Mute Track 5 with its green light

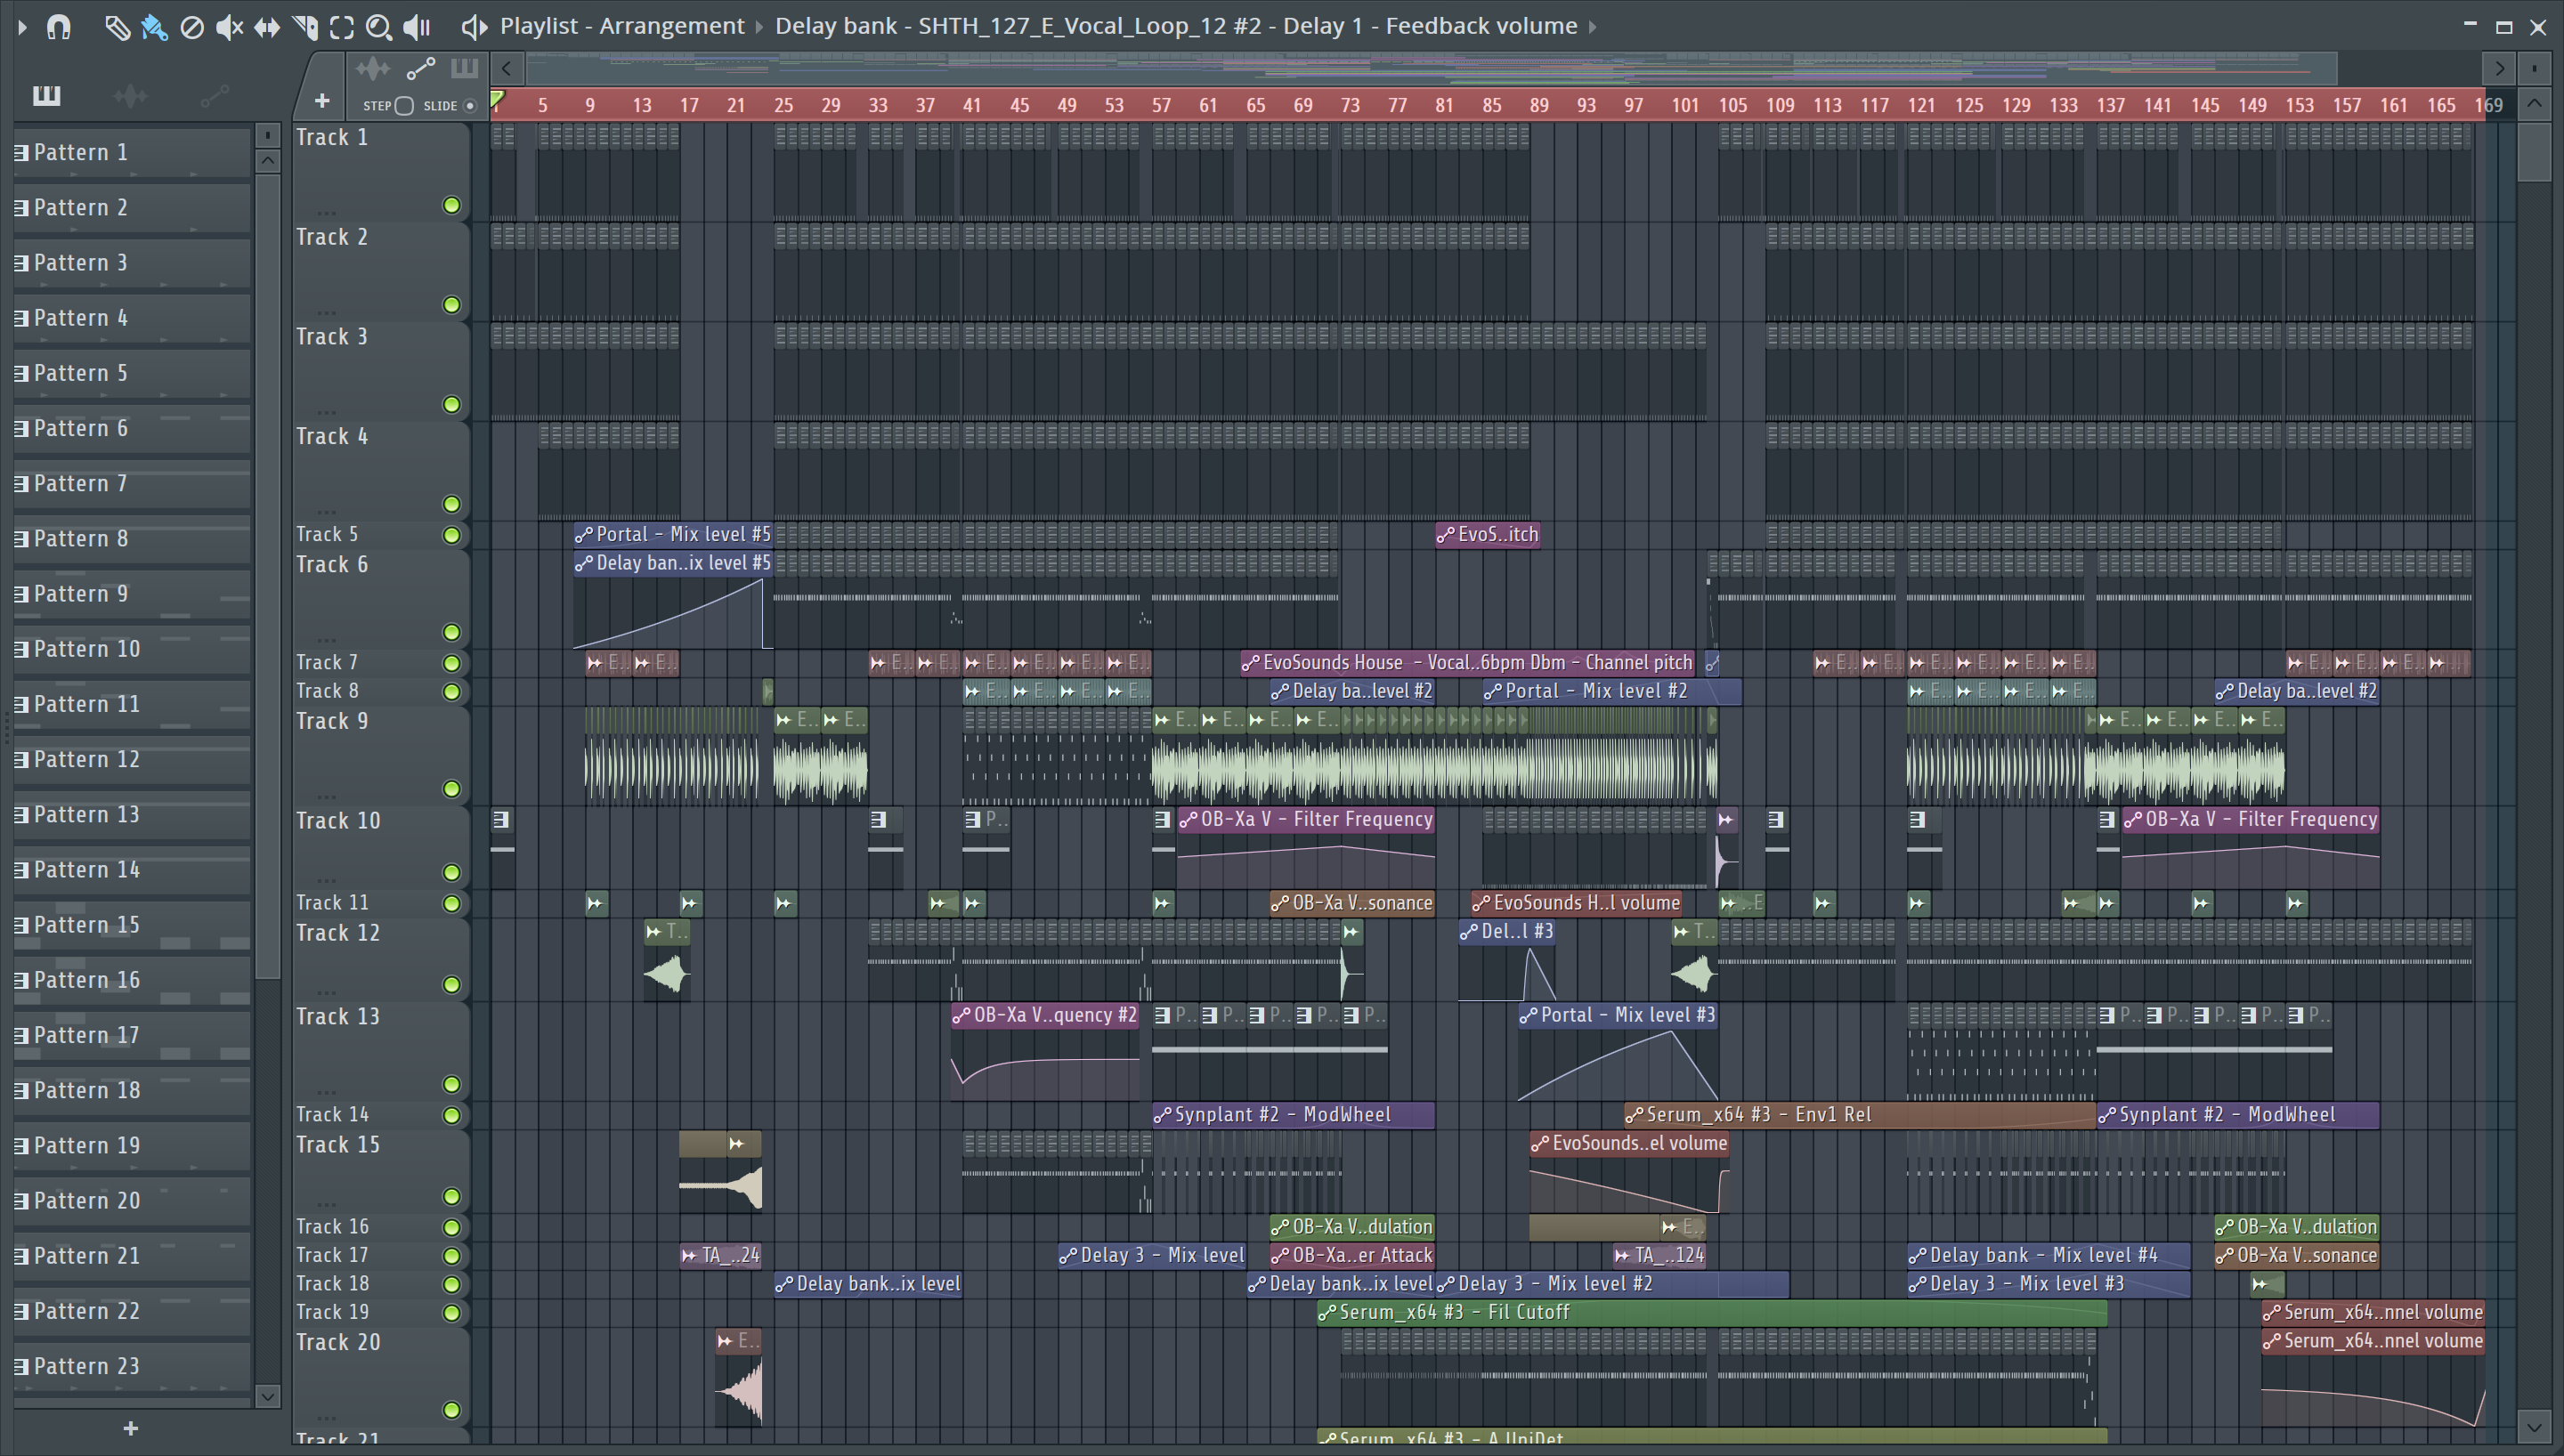452,535
